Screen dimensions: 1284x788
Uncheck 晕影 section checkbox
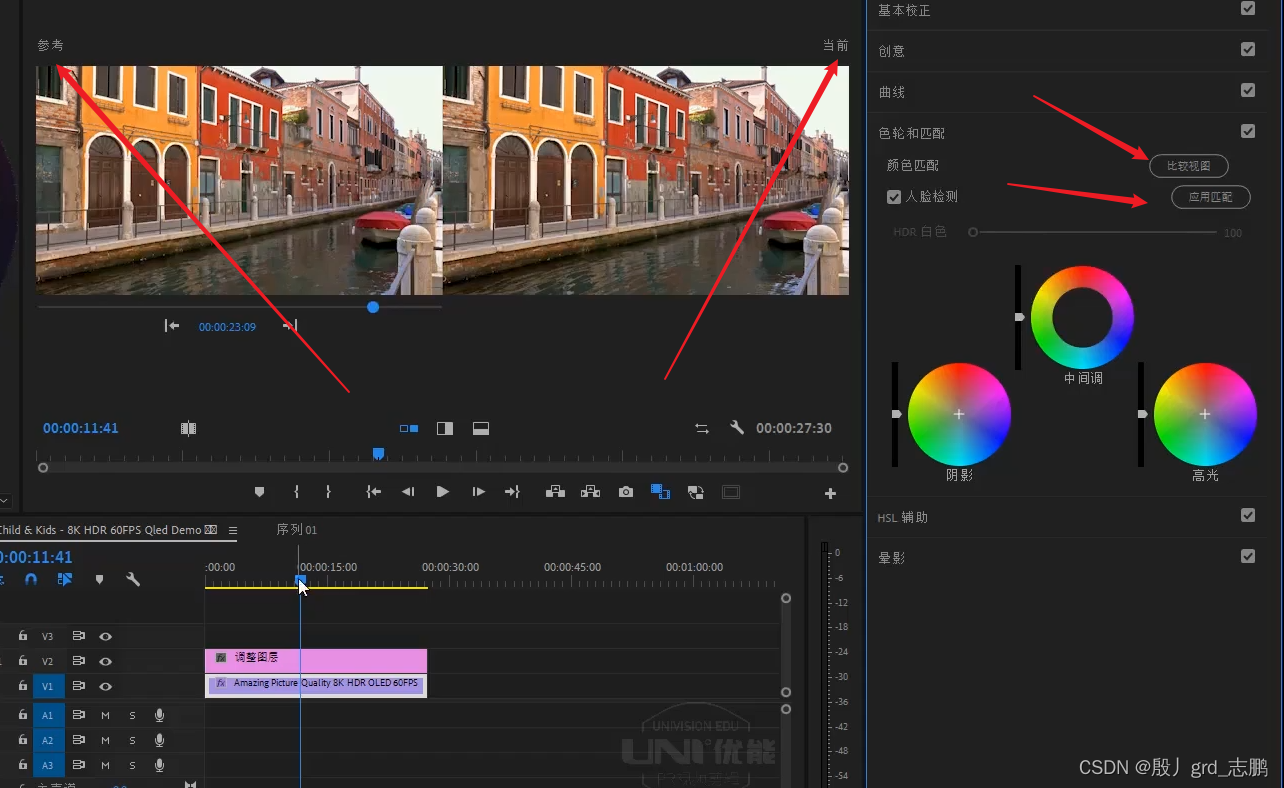pyautogui.click(x=1248, y=556)
